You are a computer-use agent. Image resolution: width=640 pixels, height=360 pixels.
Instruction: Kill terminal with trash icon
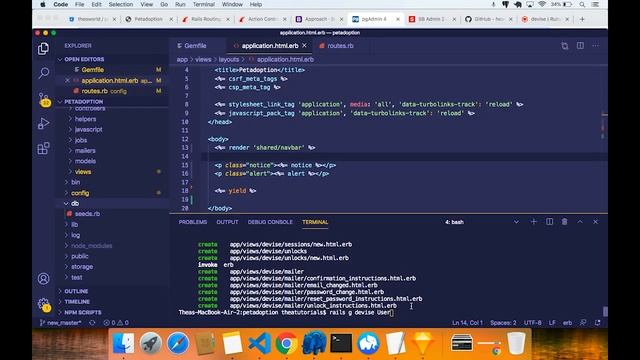[x=564, y=222]
